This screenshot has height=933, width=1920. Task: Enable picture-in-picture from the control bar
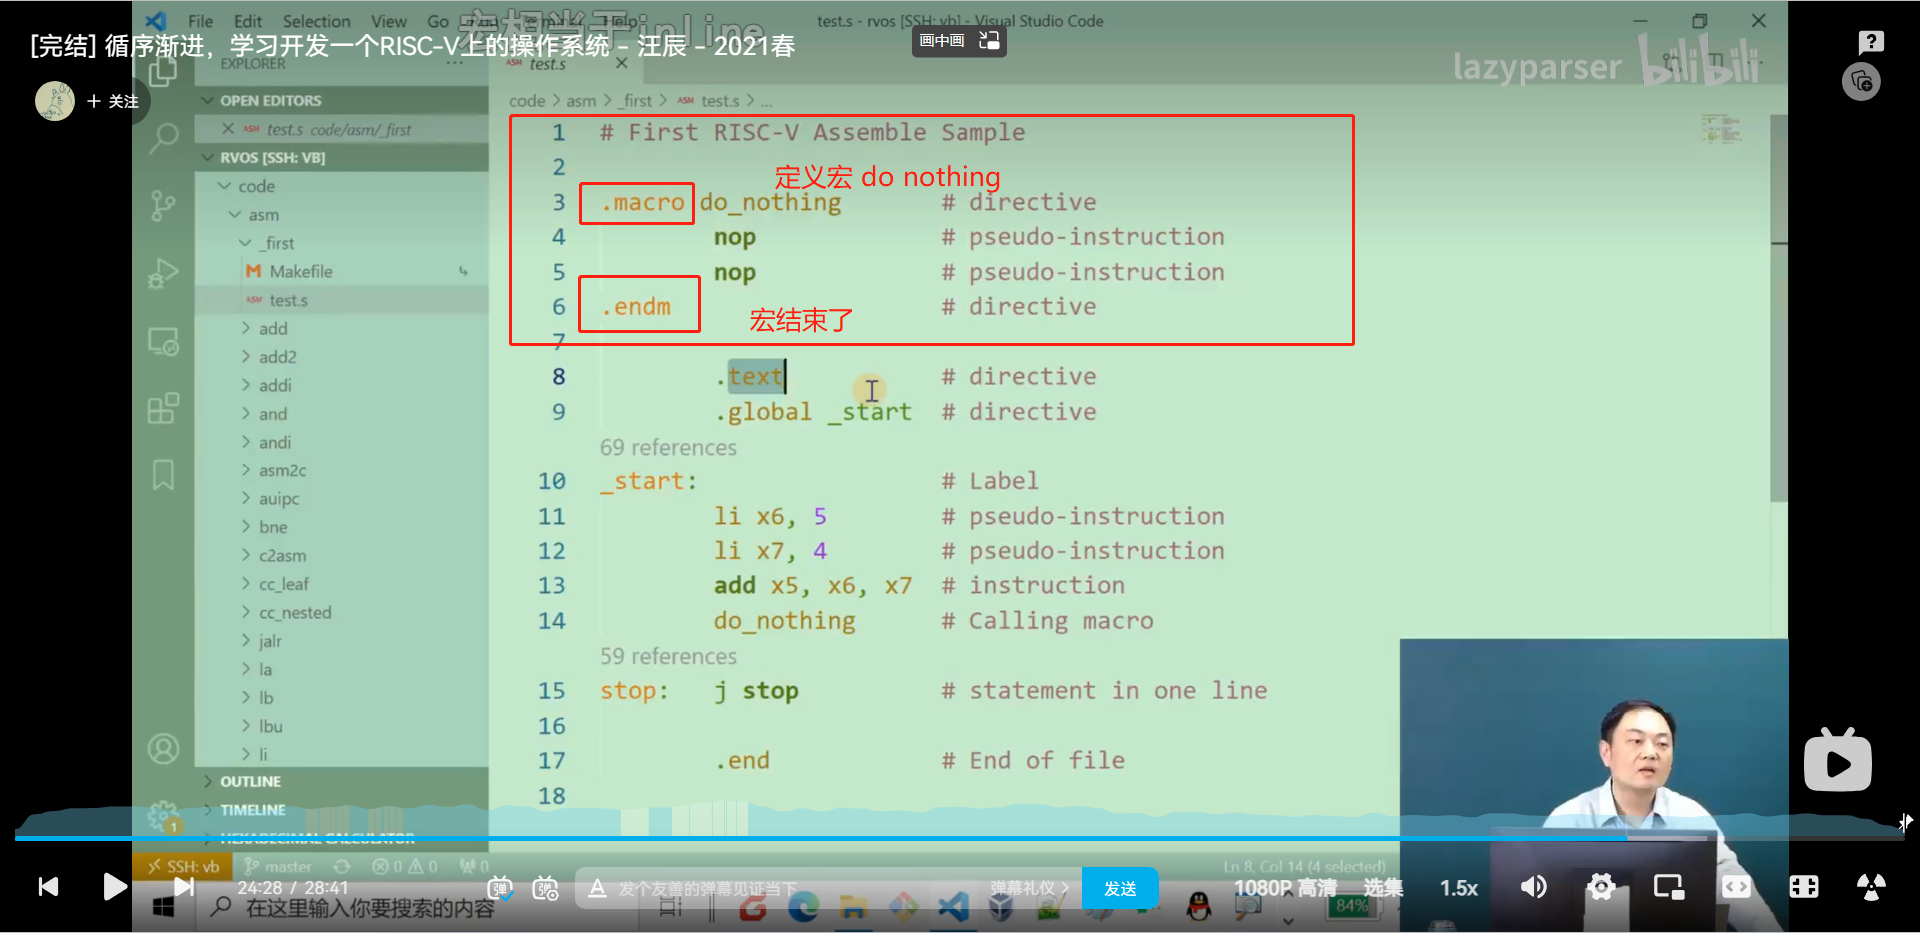pyautogui.click(x=1669, y=887)
